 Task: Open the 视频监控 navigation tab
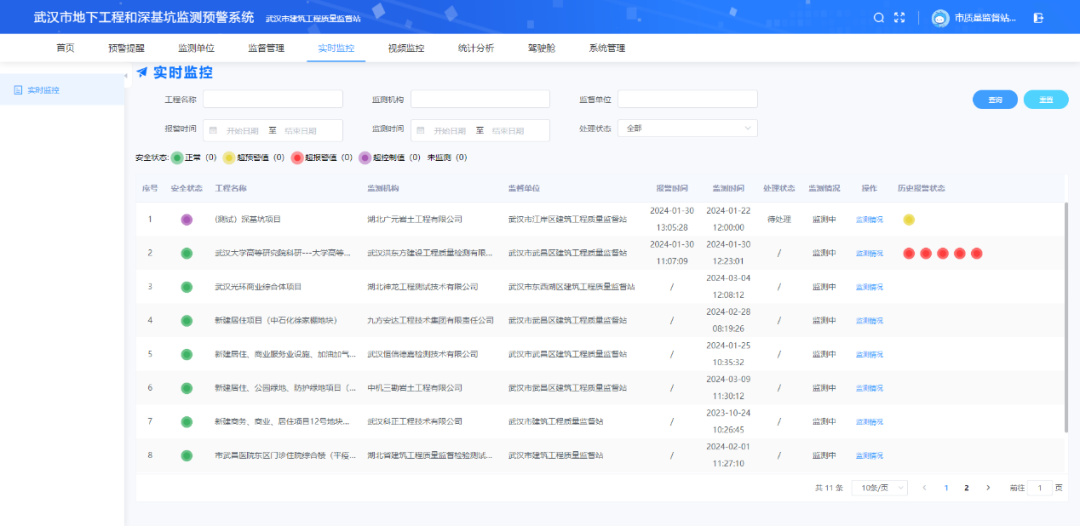tap(406, 48)
